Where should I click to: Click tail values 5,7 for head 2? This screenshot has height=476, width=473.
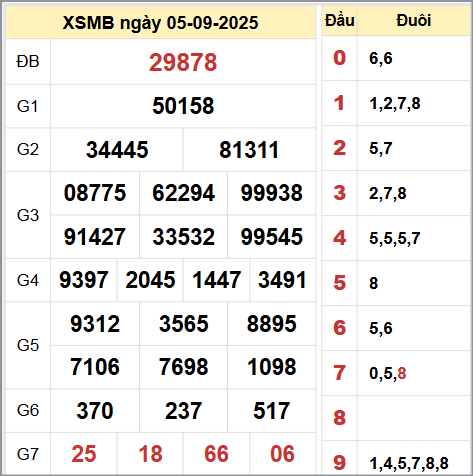point(381,148)
